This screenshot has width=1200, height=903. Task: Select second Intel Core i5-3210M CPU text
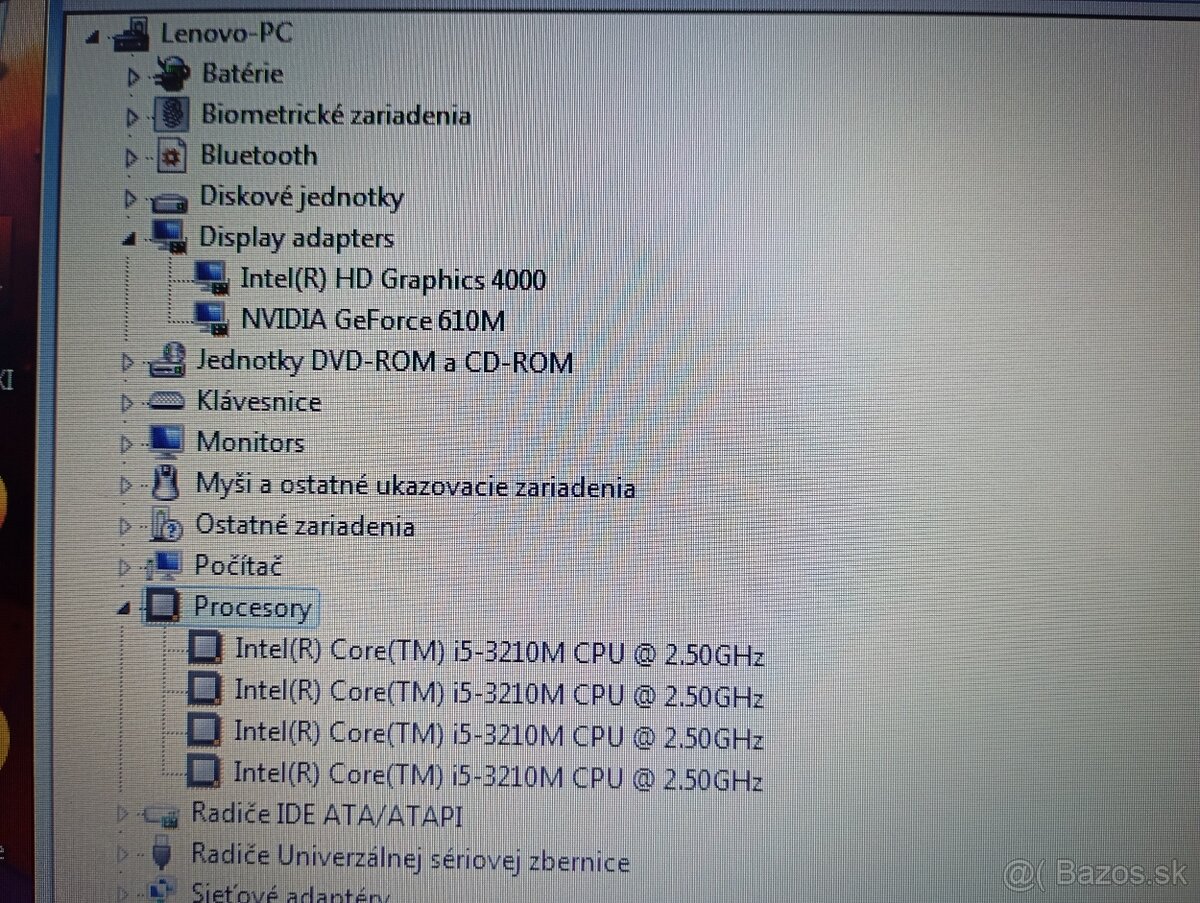click(499, 692)
